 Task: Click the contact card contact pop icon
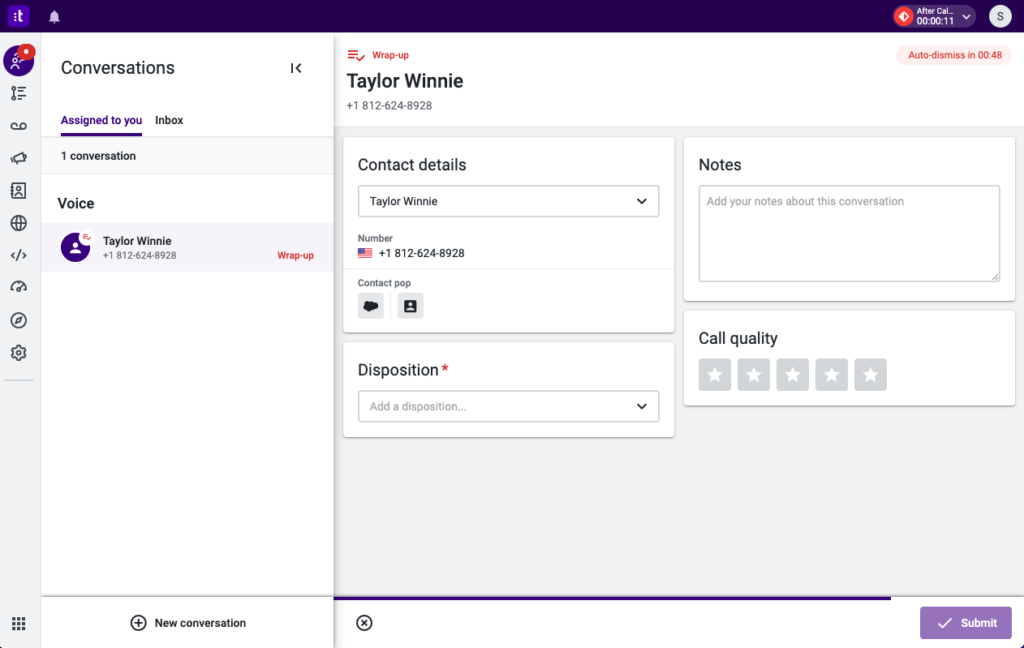point(410,306)
